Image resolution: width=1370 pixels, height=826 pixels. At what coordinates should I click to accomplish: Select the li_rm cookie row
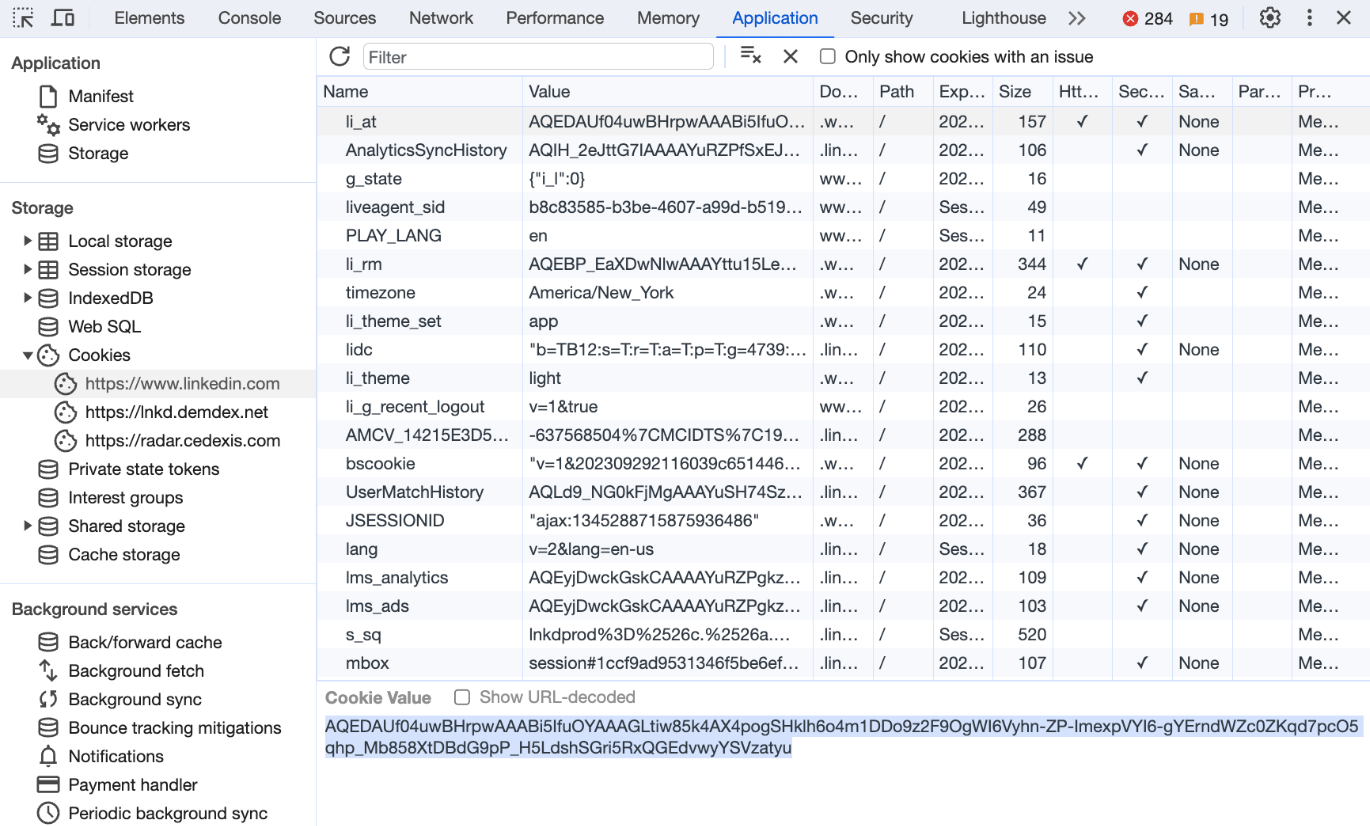point(843,264)
